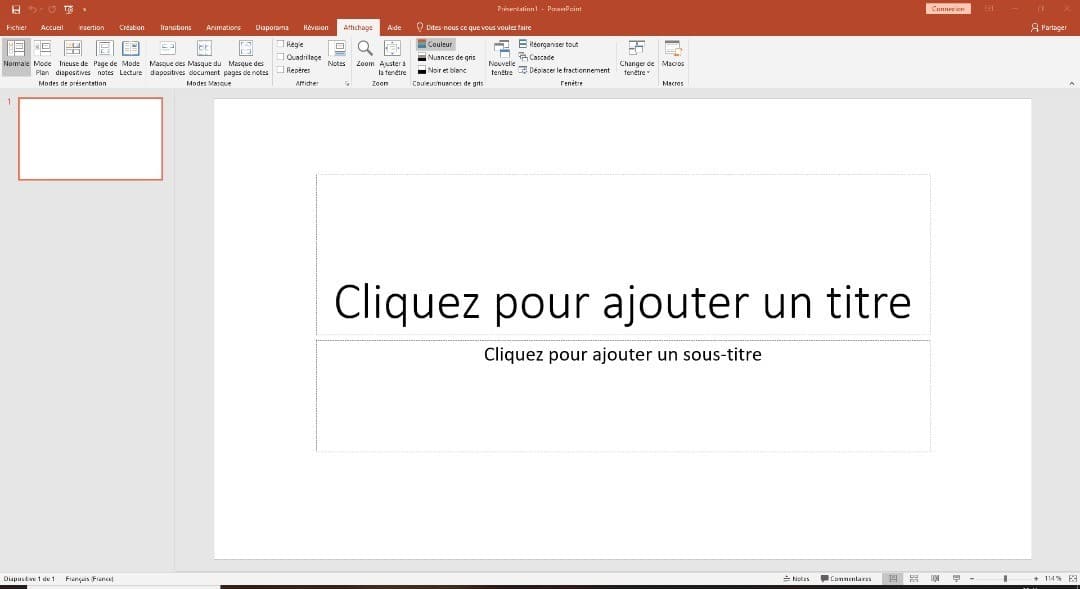Select Masque des diapositives view
Screen dimensions: 1080x589
(168, 60)
